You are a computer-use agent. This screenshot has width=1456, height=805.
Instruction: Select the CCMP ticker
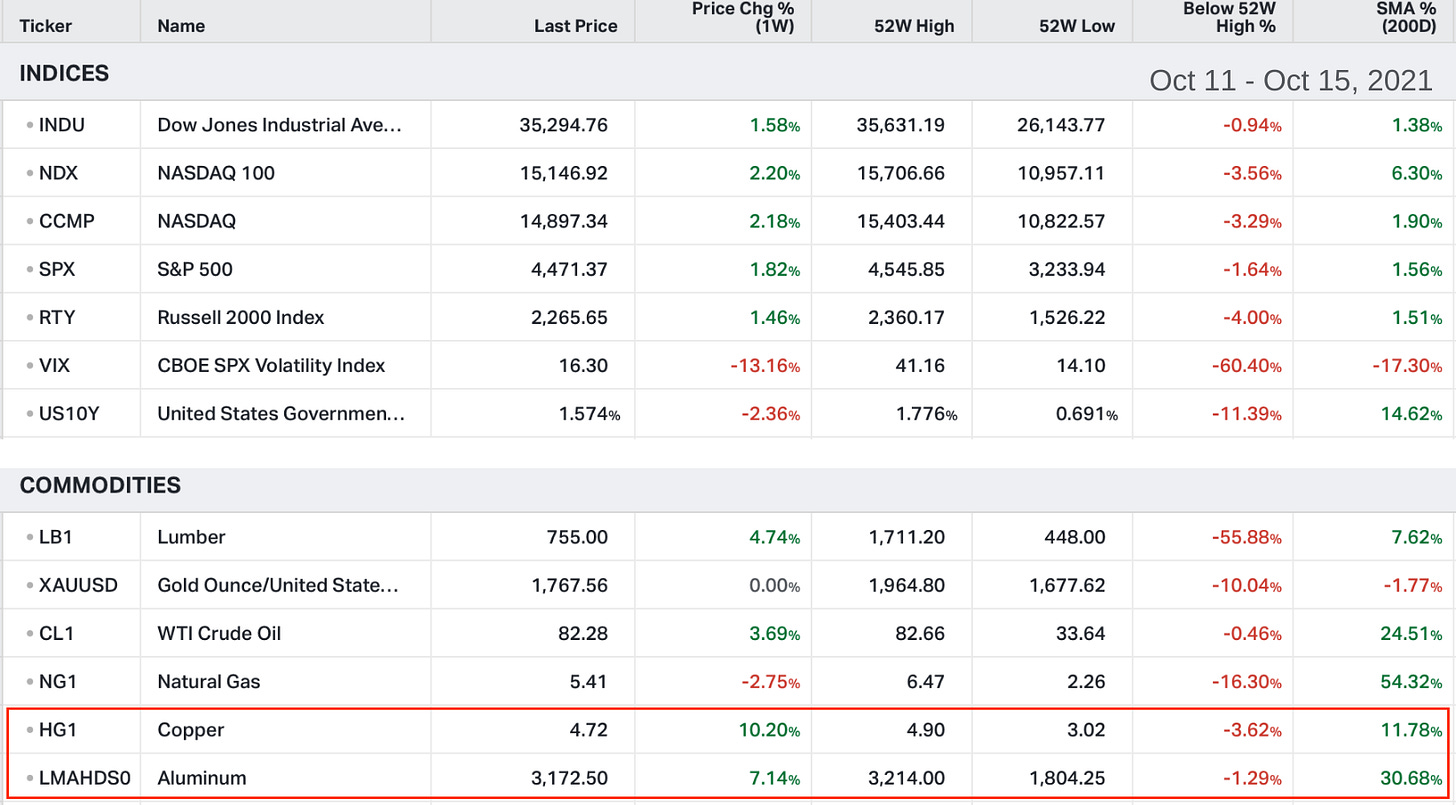tap(67, 221)
